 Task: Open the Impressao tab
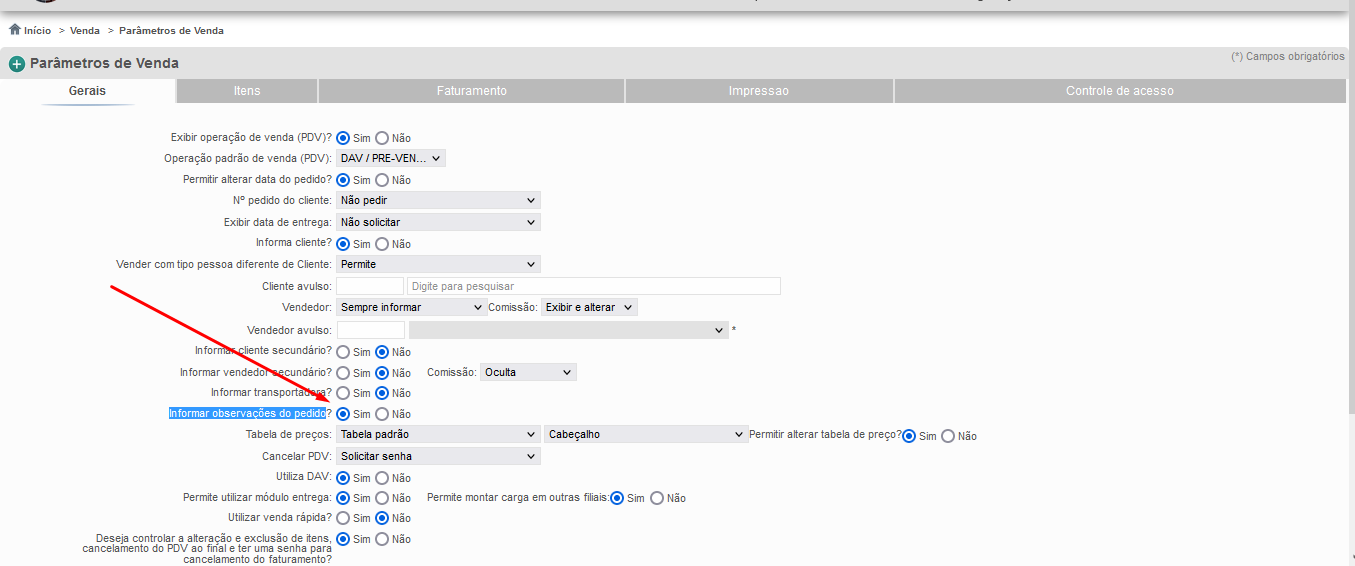coord(759,91)
